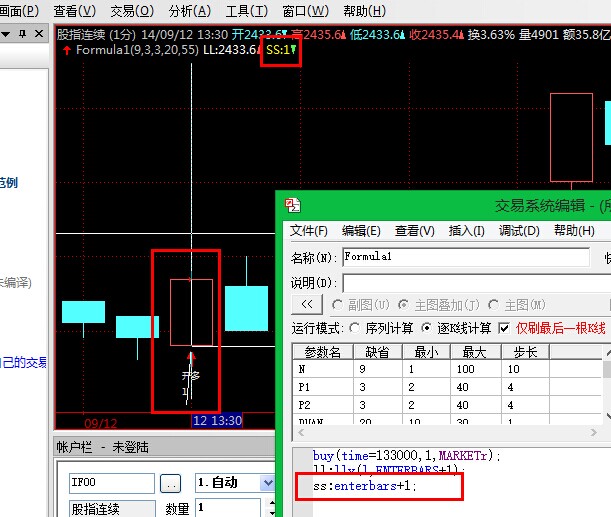Click default value 9 of parameter N
The height and width of the screenshot is (517, 611).
378,369
